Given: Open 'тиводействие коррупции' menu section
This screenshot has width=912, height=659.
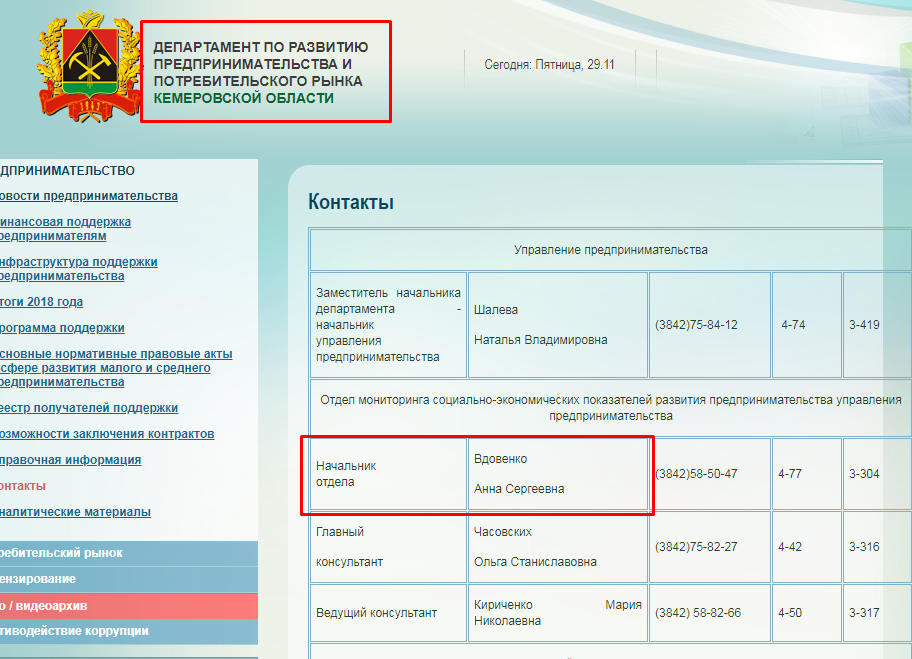Looking at the screenshot, I should 129,631.
